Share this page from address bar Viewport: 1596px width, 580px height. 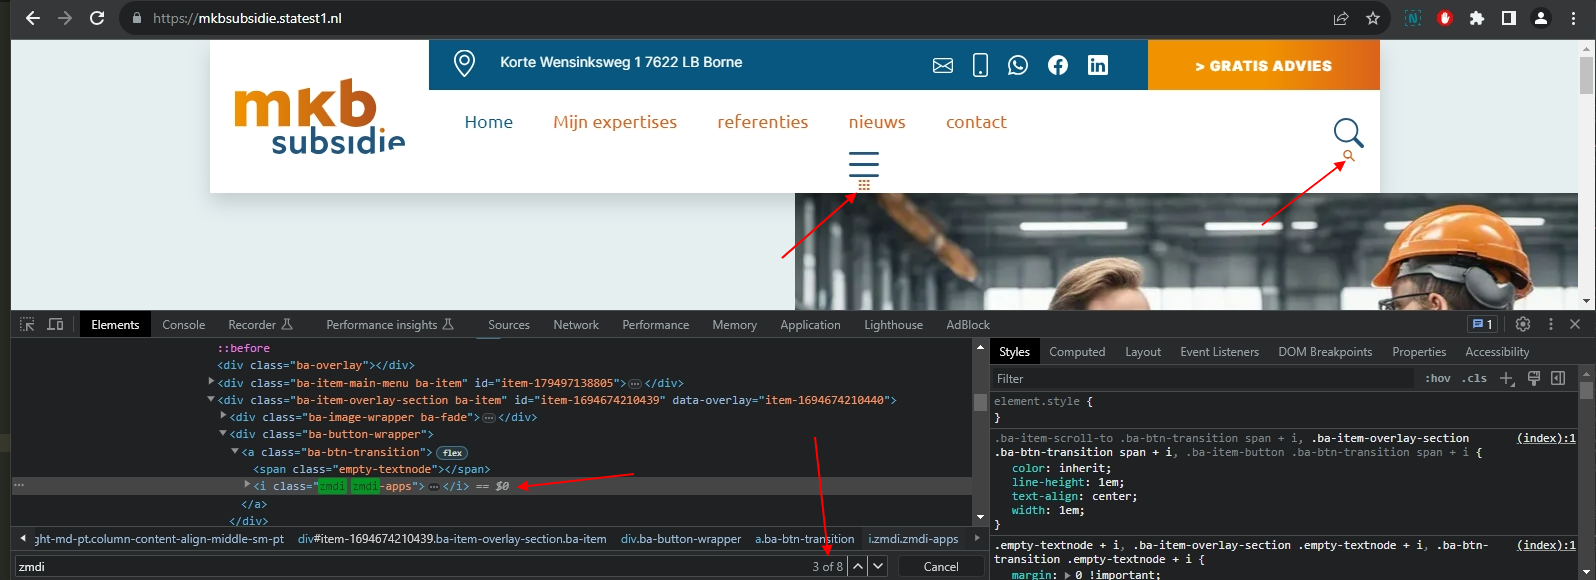click(1341, 18)
